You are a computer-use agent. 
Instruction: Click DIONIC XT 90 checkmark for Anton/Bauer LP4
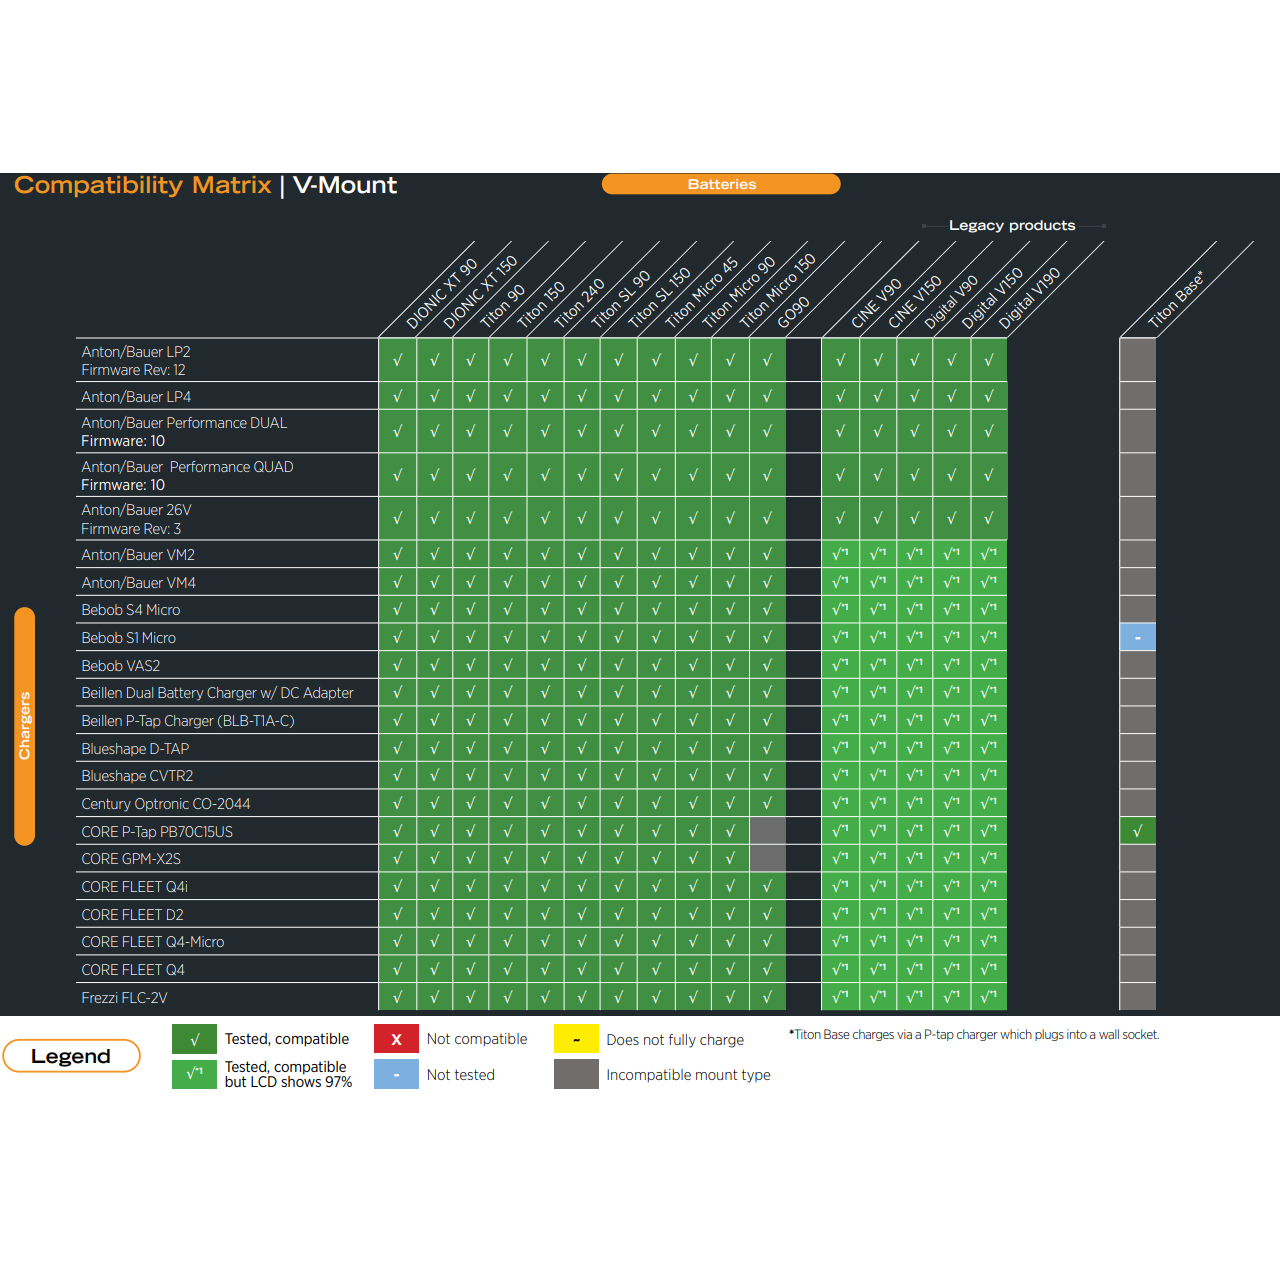point(397,396)
